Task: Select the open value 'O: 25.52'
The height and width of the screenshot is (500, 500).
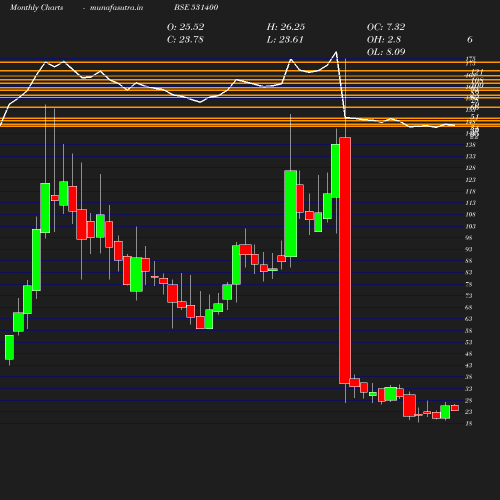Action: pyautogui.click(x=185, y=27)
